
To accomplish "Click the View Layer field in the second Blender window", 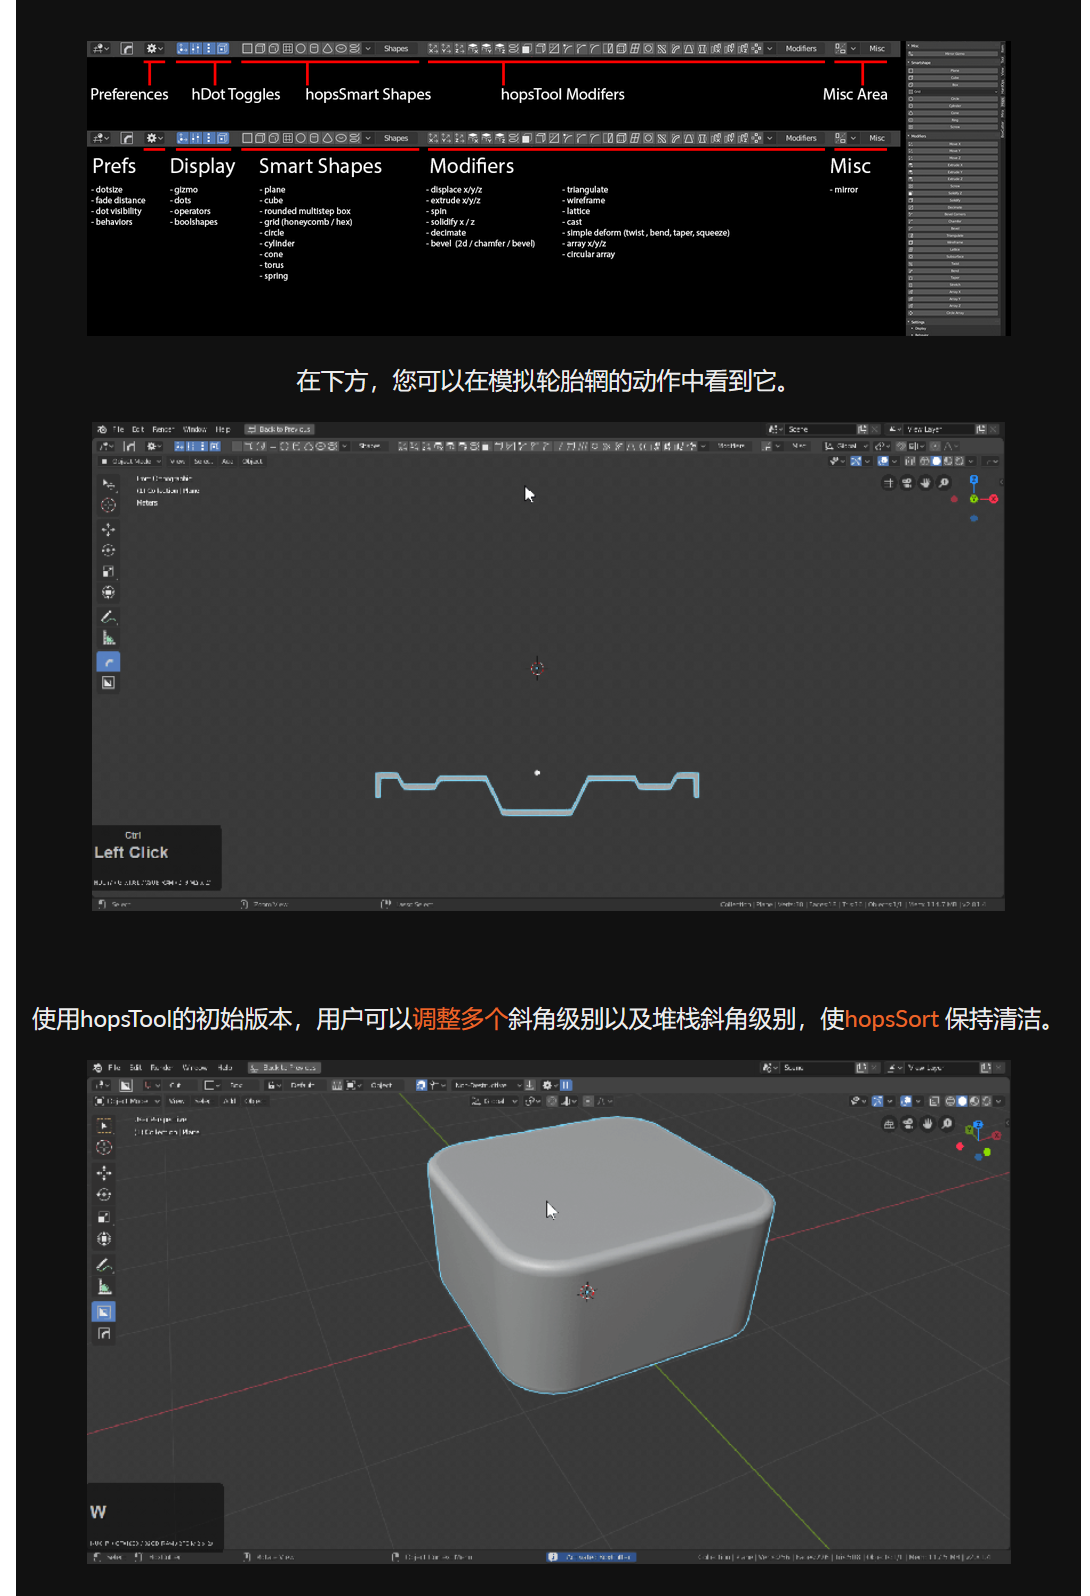I will (940, 1067).
